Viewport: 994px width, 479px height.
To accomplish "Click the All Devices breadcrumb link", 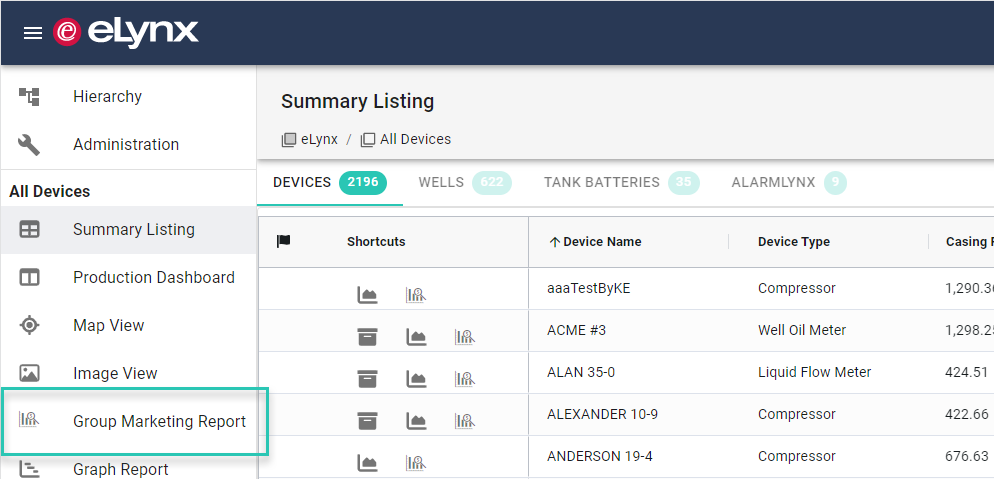I will coord(406,139).
